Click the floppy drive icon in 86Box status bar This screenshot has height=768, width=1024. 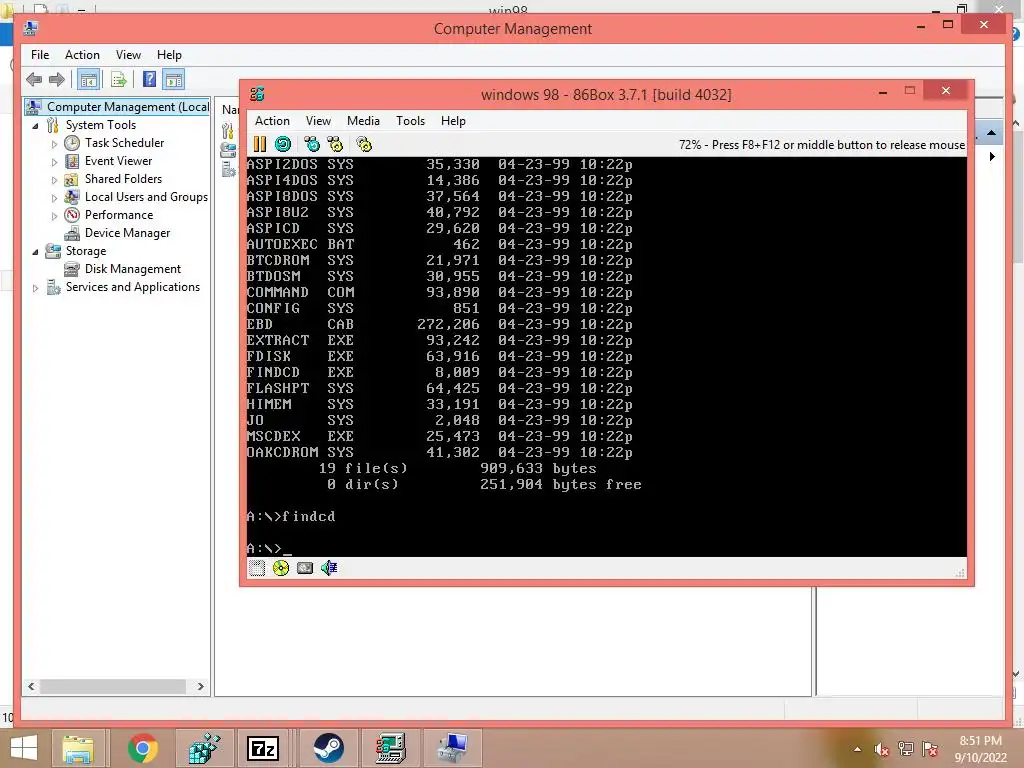257,568
